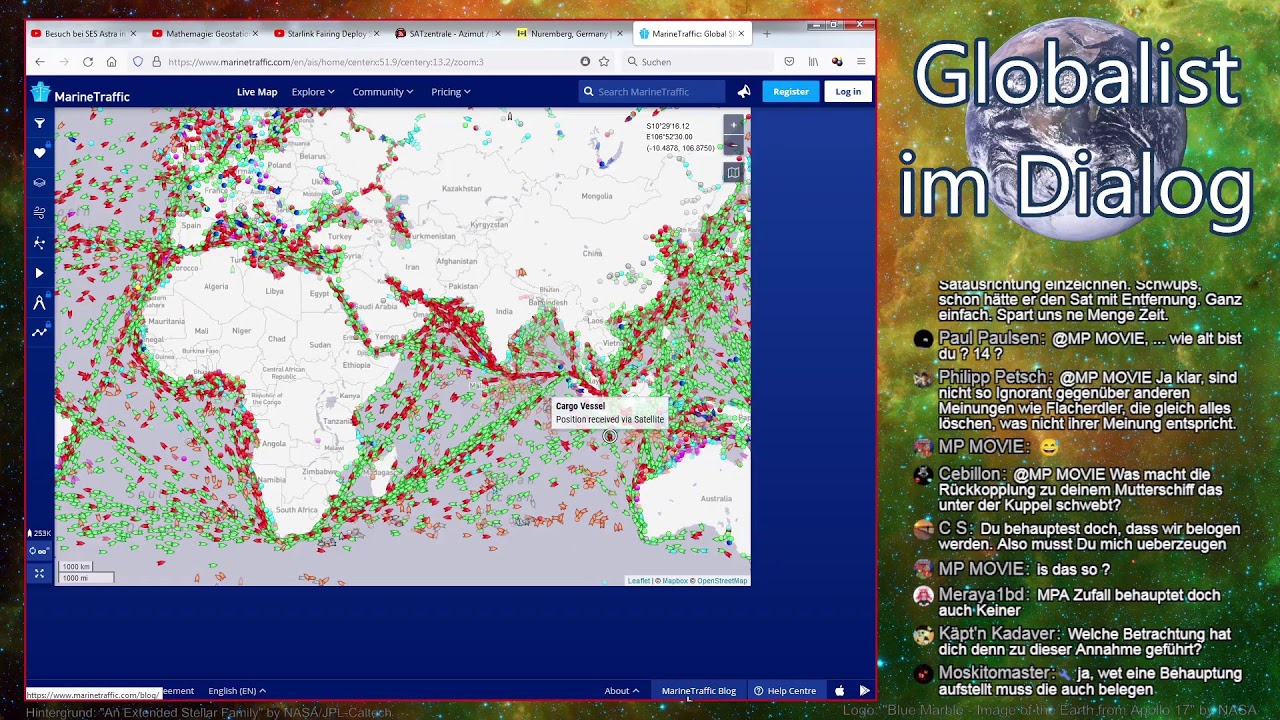Viewport: 1280px width, 720px height.
Task: Open a new browser tab
Action: pyautogui.click(x=767, y=34)
